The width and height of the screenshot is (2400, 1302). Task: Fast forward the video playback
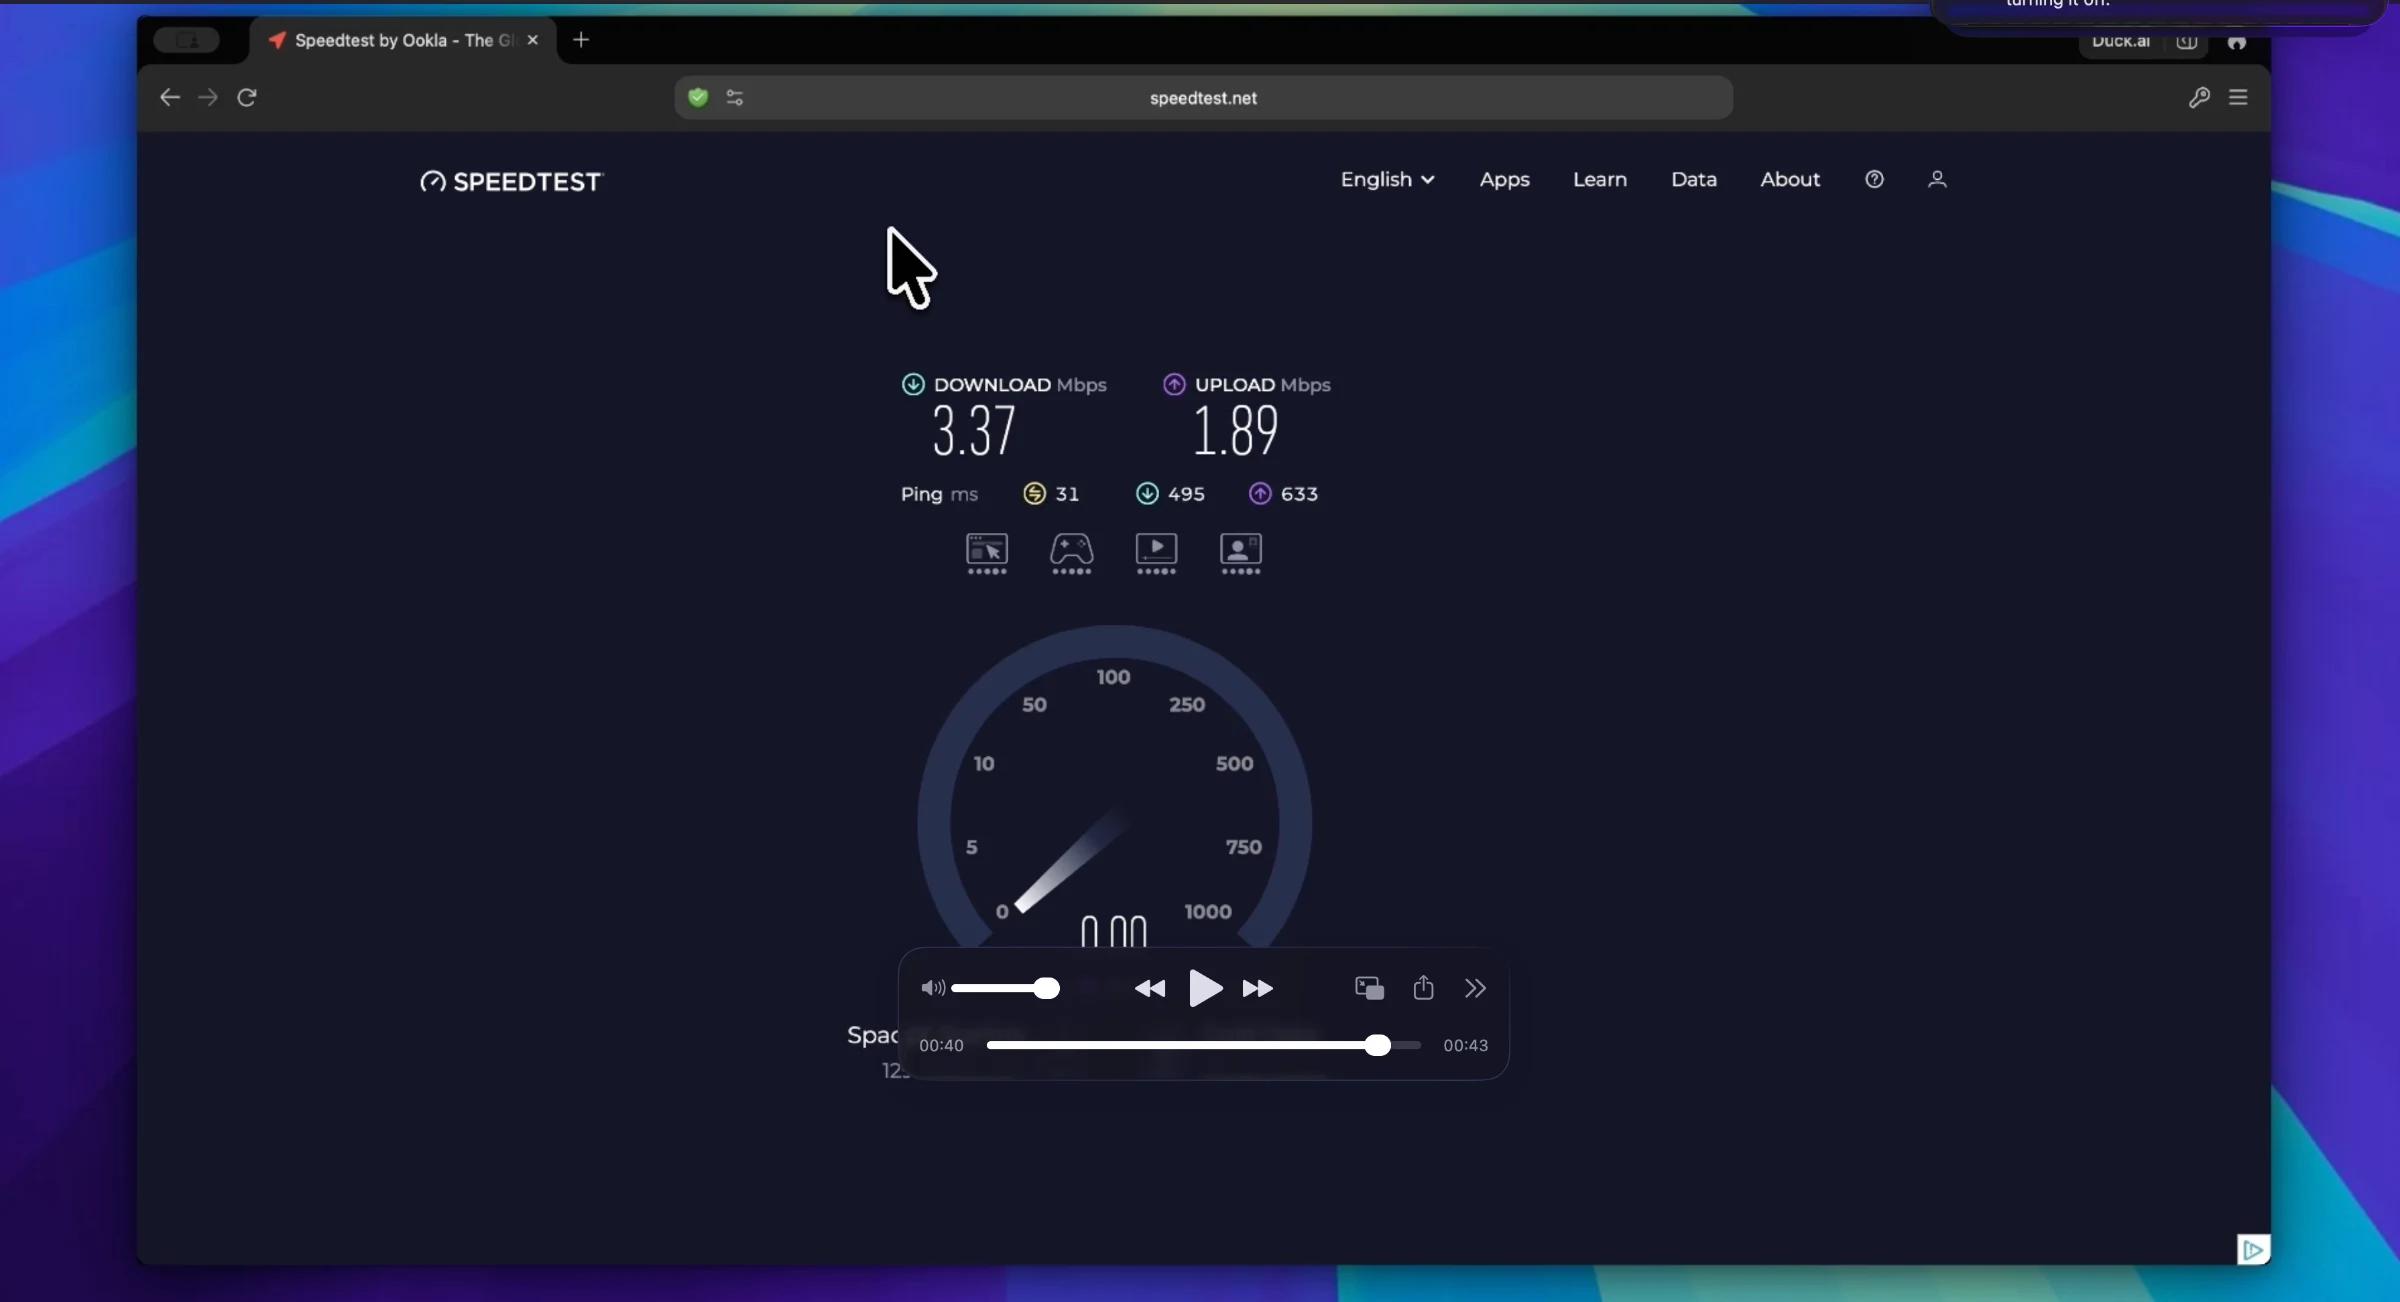coord(1258,988)
